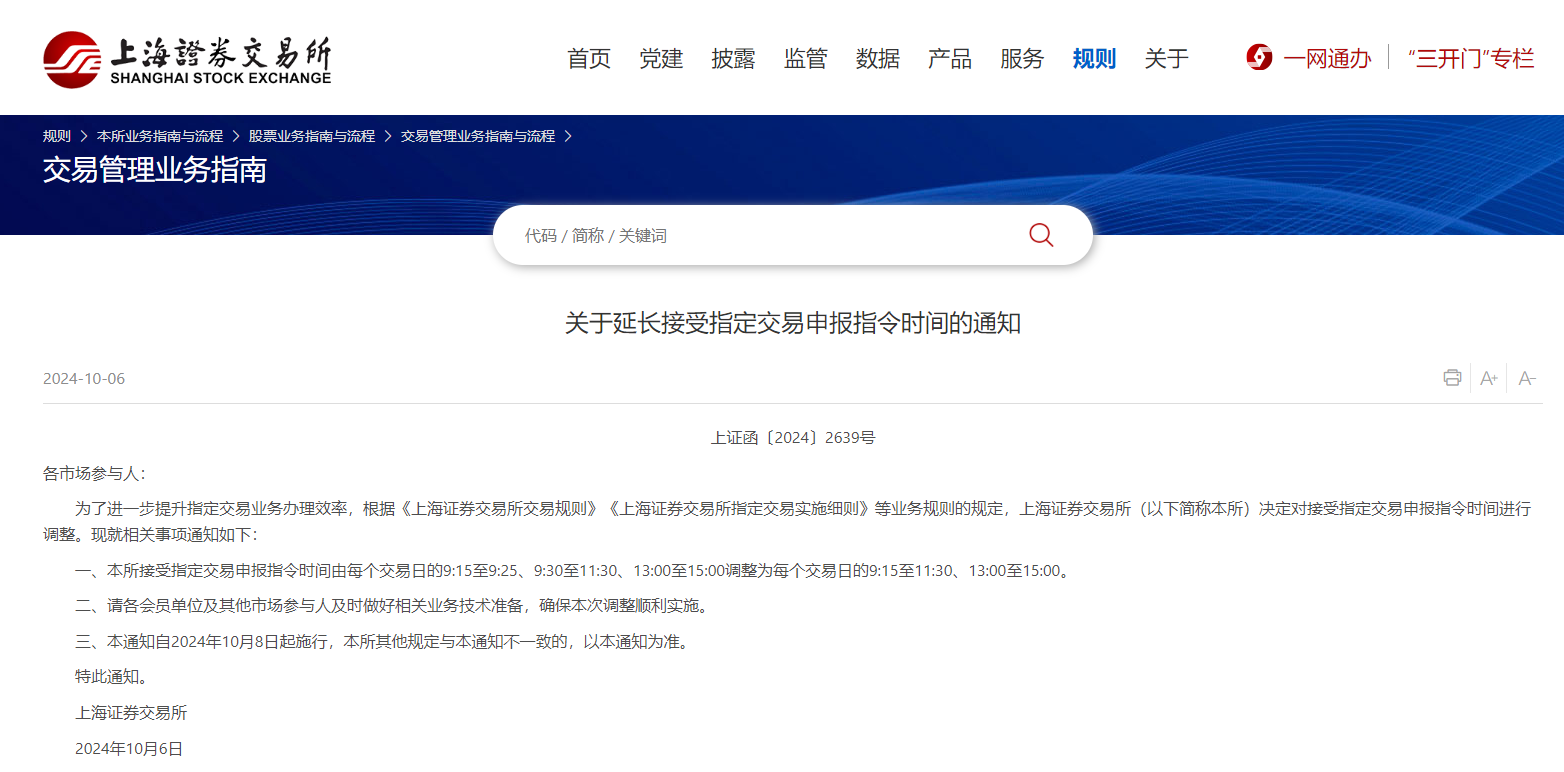Click the “三开门”专栏 link

pyautogui.click(x=1470, y=59)
